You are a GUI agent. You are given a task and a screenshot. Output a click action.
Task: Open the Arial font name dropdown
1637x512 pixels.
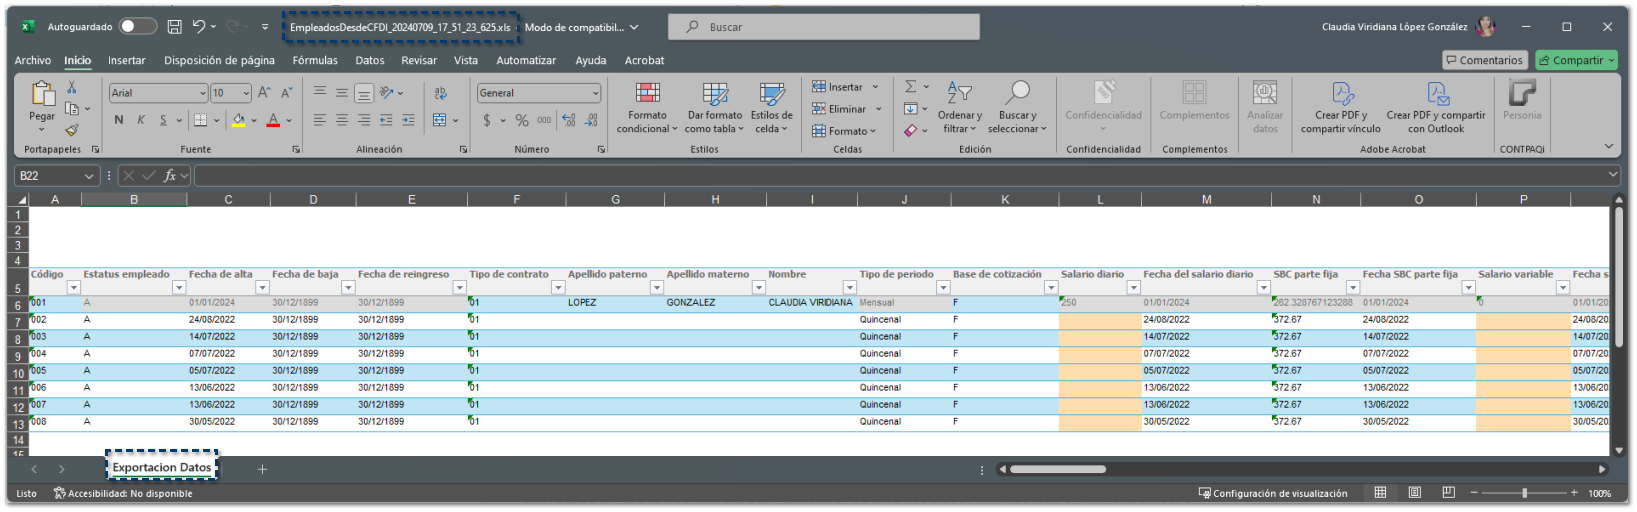click(202, 93)
